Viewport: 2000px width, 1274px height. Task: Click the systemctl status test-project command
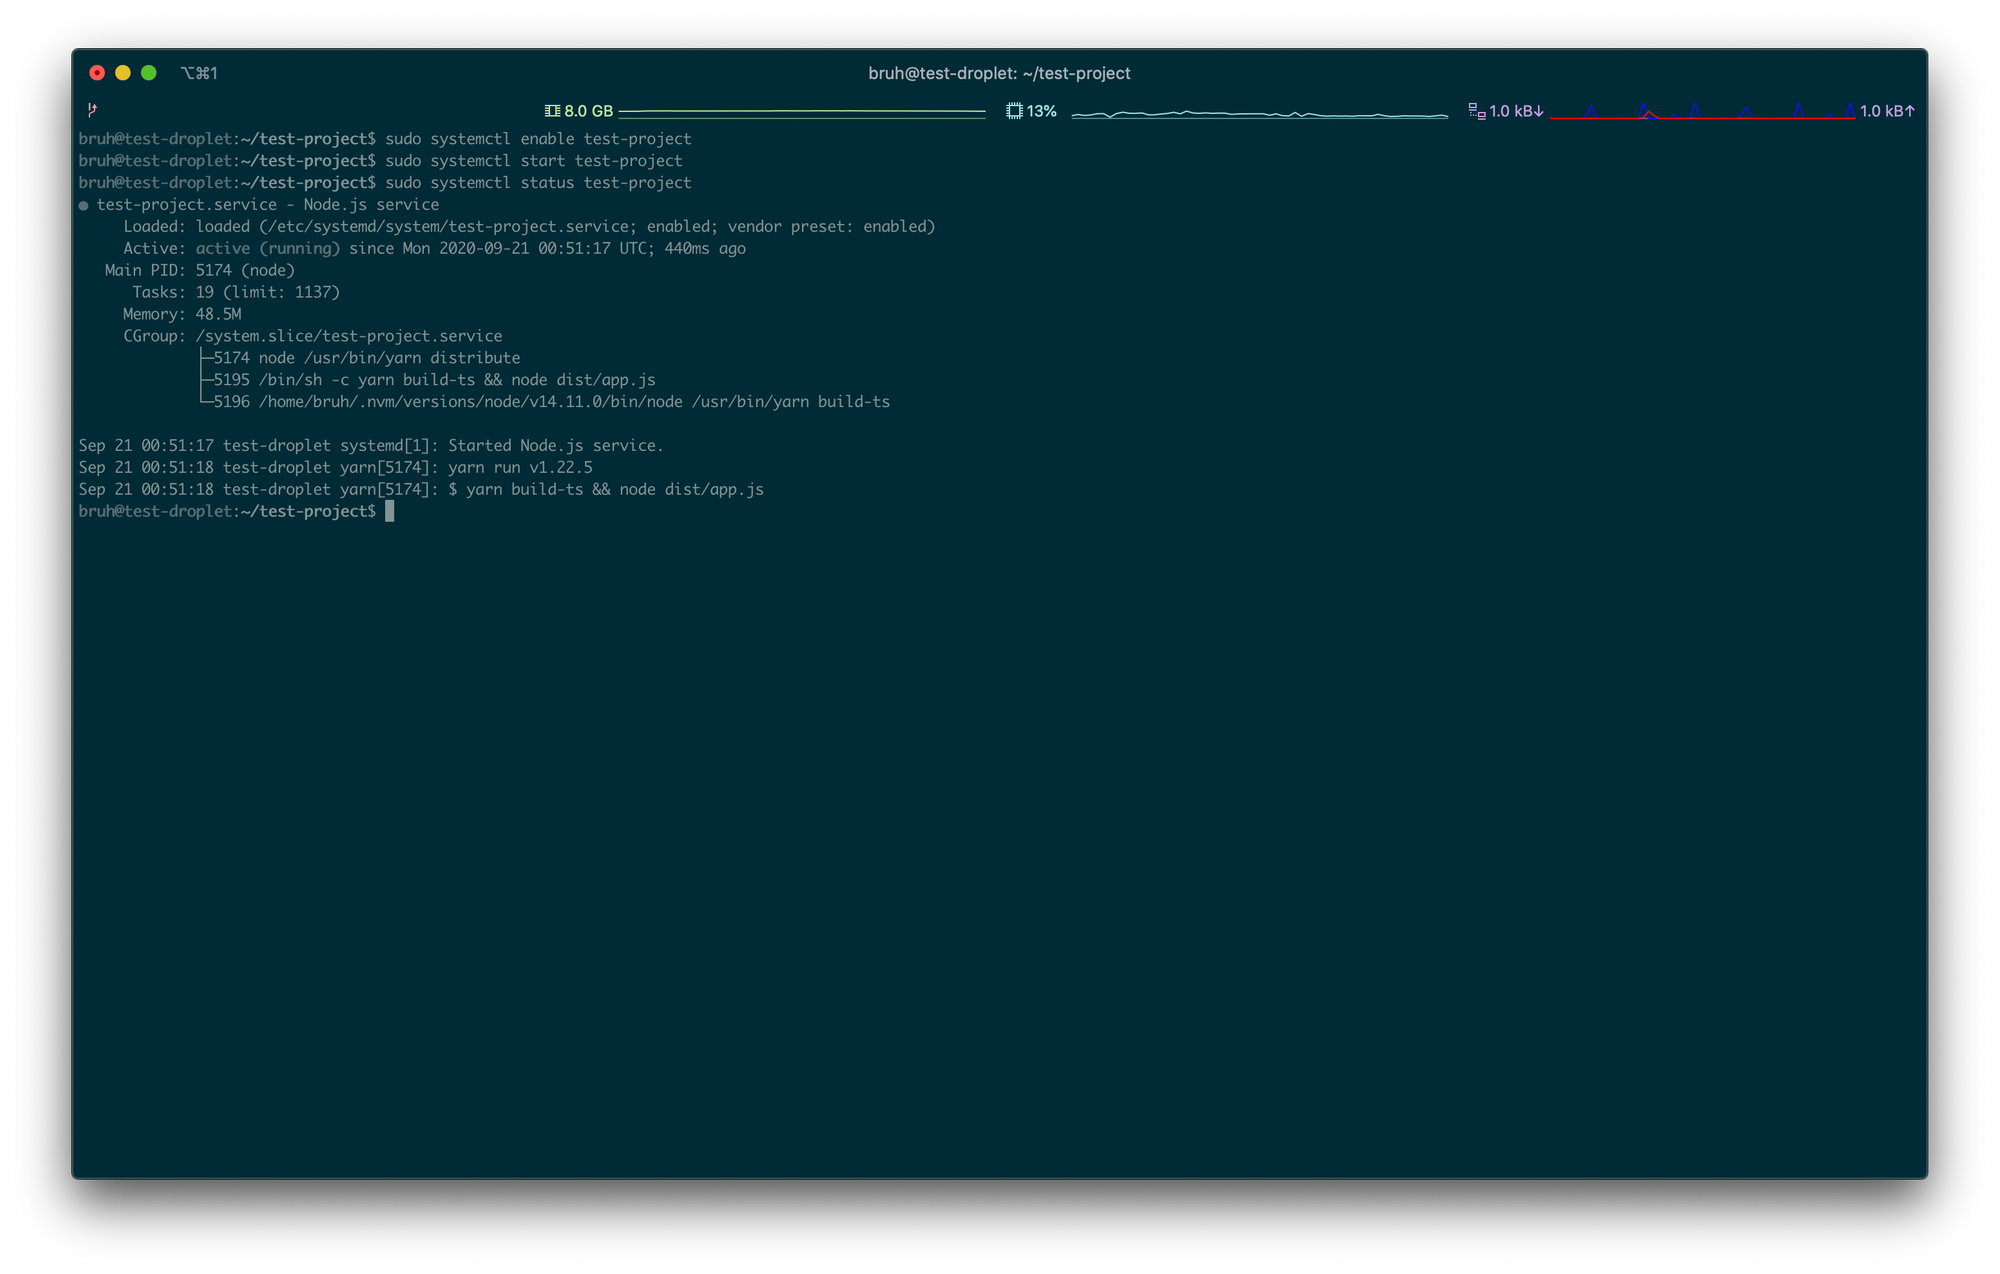pyautogui.click(x=538, y=183)
